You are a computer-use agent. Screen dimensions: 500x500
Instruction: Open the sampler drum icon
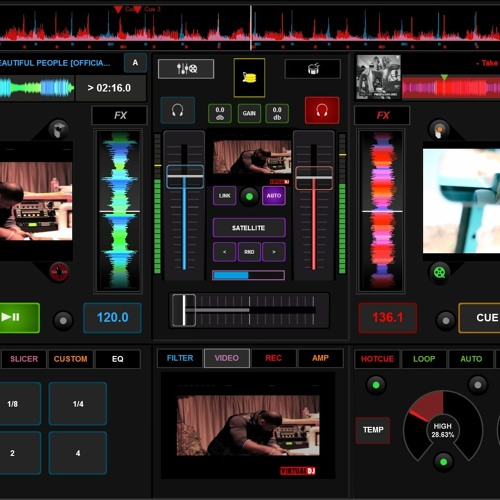(x=313, y=69)
